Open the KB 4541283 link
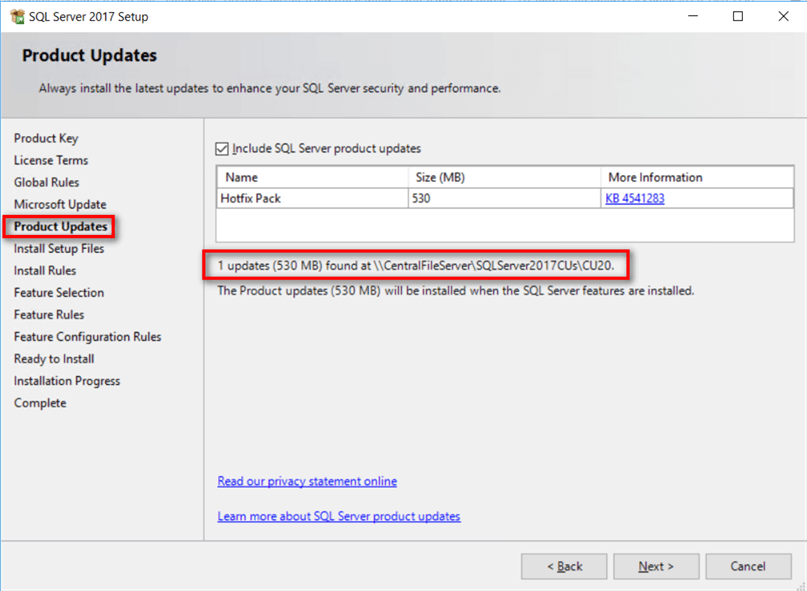Viewport: 807px width, 591px height. tap(635, 198)
